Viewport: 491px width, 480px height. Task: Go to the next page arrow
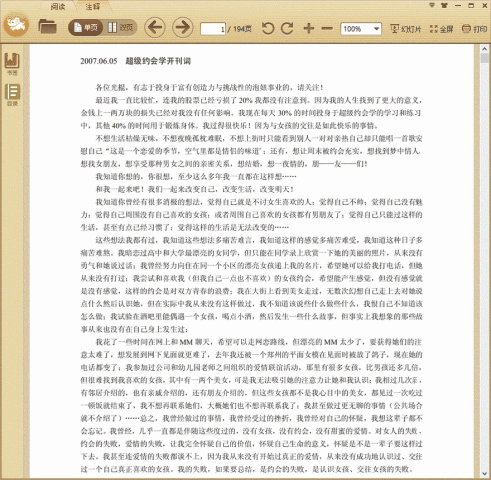point(182,27)
